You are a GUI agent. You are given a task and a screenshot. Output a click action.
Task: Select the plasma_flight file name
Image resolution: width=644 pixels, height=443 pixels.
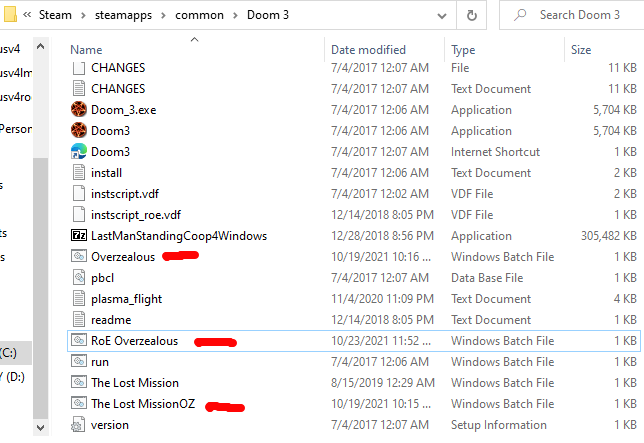pos(126,299)
